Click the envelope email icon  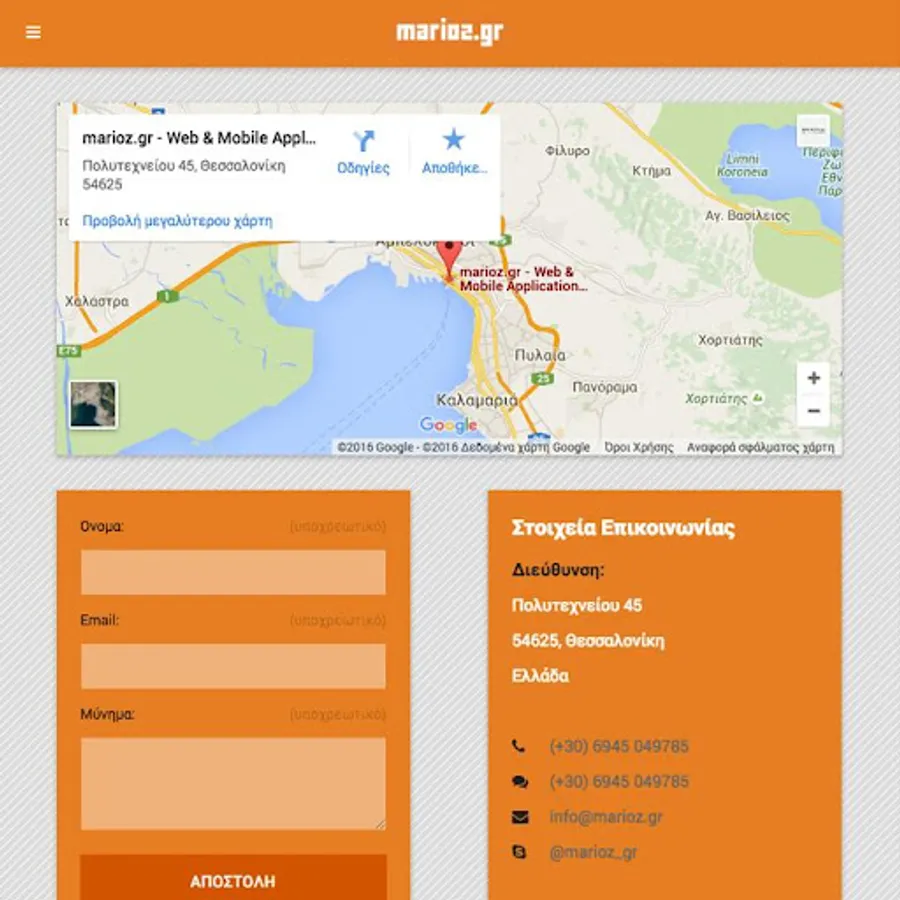(520, 817)
